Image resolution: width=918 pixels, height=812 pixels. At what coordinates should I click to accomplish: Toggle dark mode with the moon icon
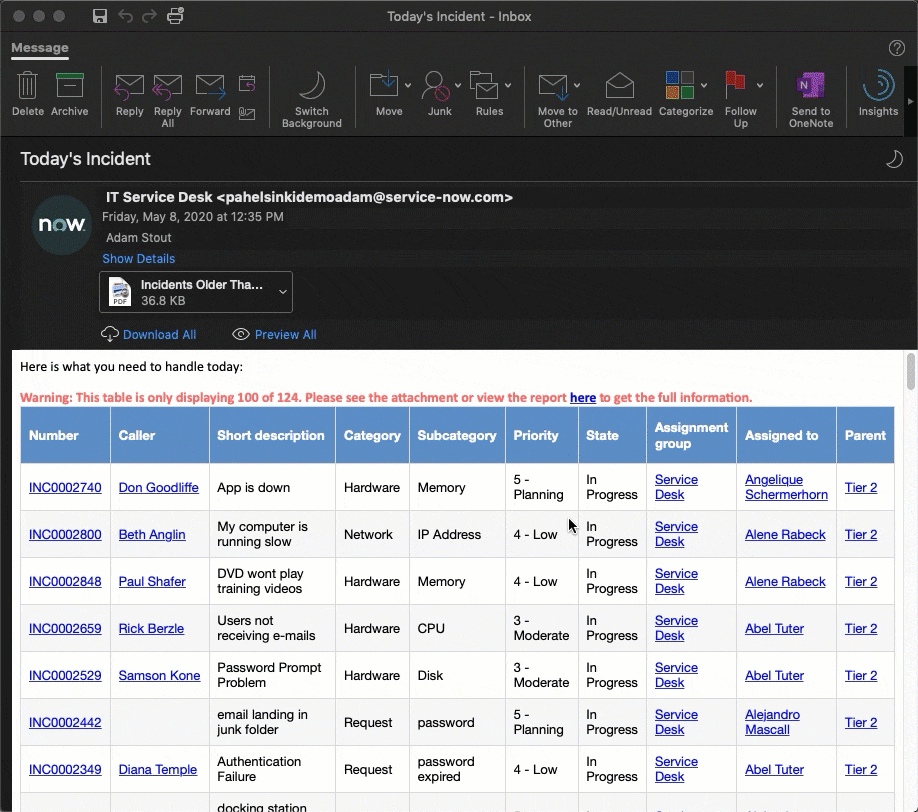[892, 158]
